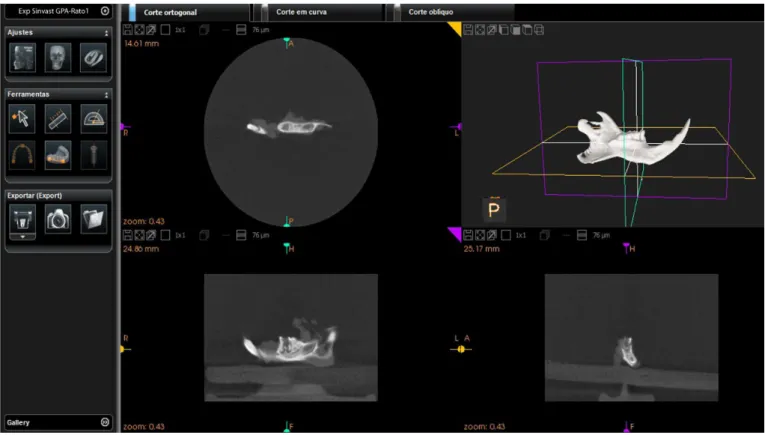Select the first cube orientation in 3D toolbar
Screen dimensions: 765x435
[503, 30]
